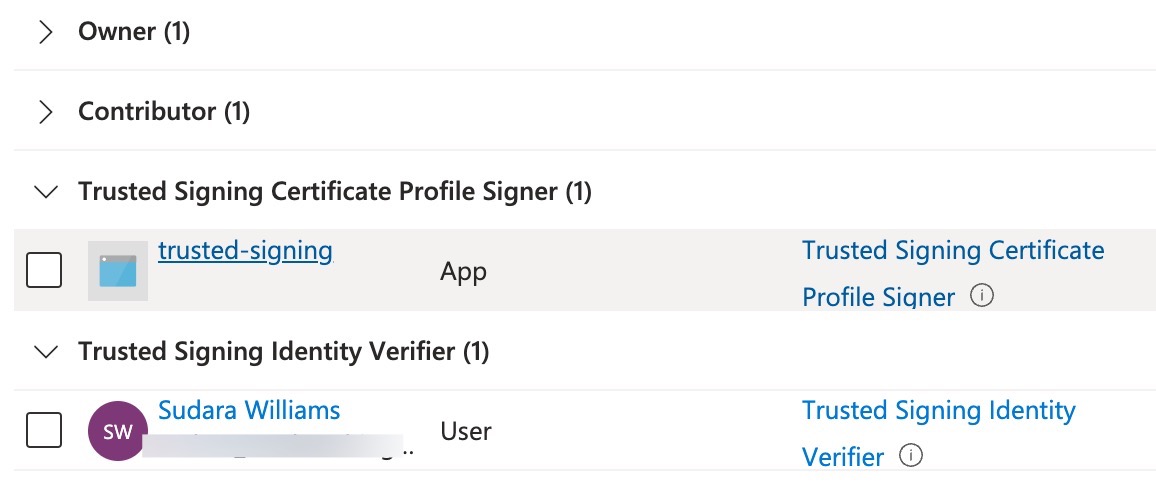Open the Trusted Signing Identity Verifier role link
The width and height of the screenshot is (1156, 484).
[x=938, y=411]
